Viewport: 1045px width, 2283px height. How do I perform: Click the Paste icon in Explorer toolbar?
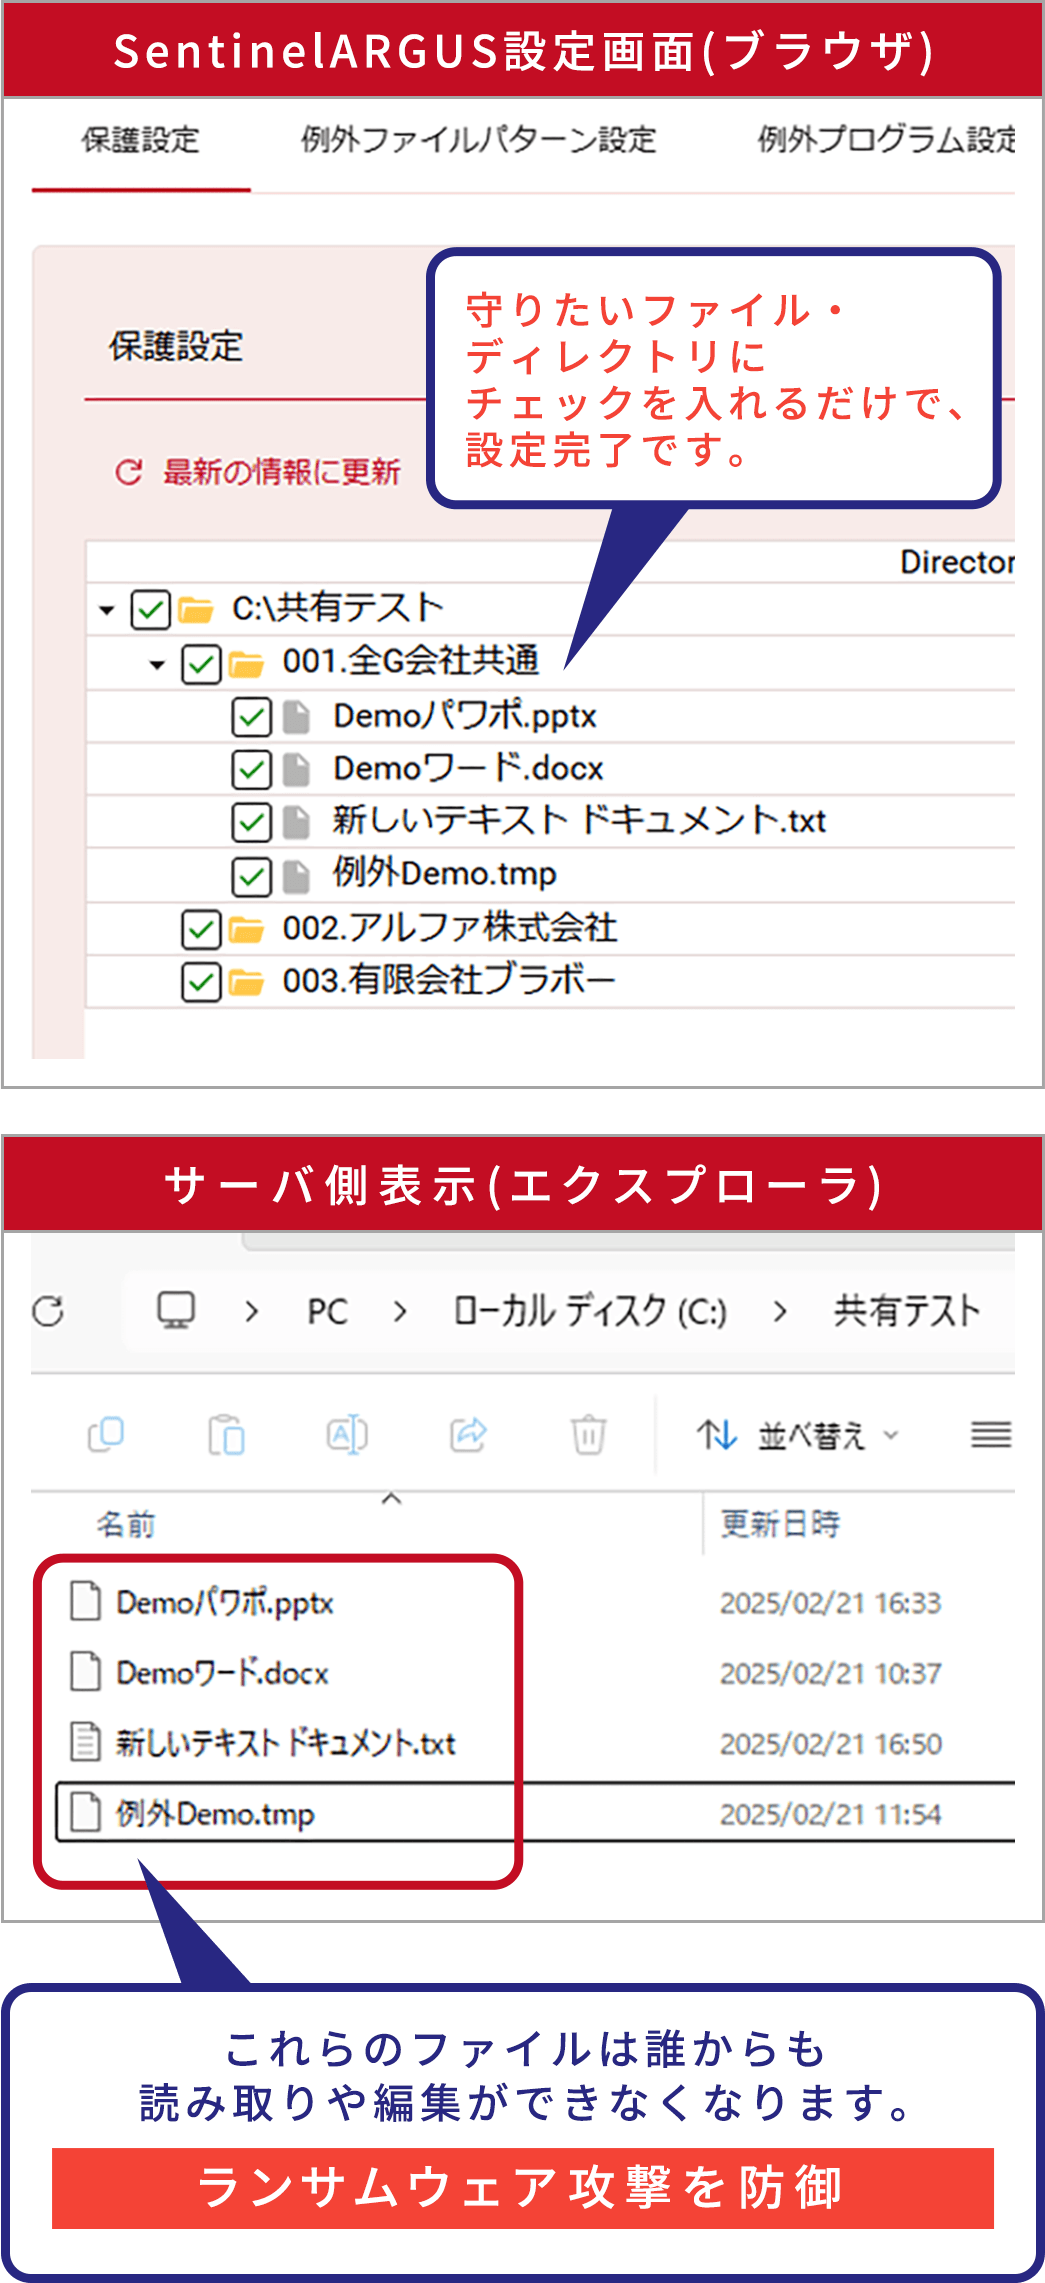pos(226,1435)
